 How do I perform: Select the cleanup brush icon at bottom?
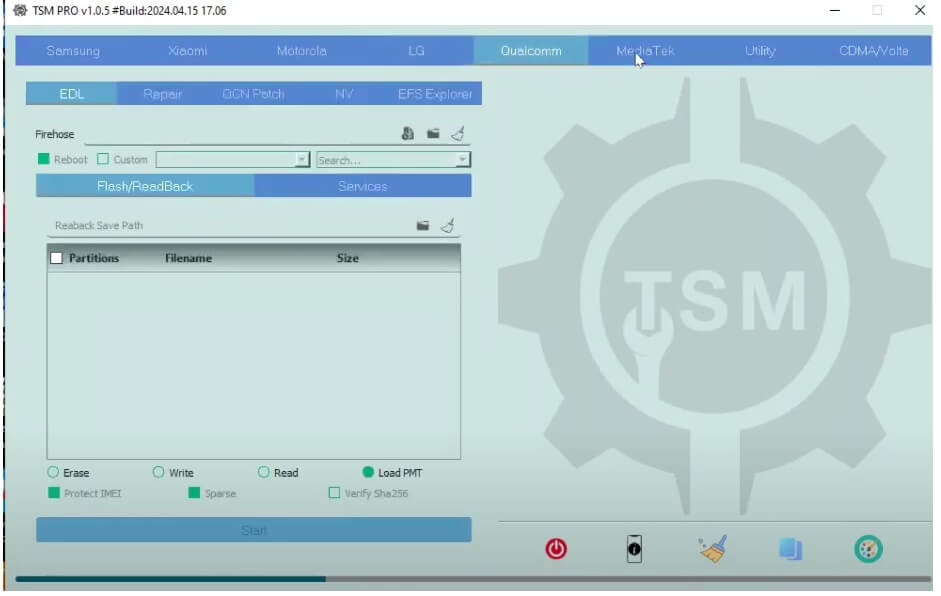pyautogui.click(x=712, y=548)
